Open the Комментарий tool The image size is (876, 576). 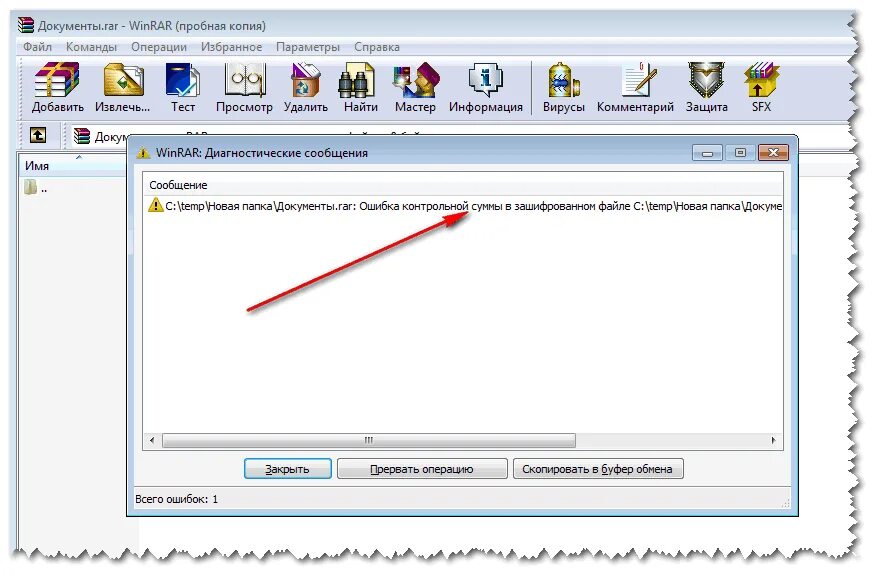635,88
